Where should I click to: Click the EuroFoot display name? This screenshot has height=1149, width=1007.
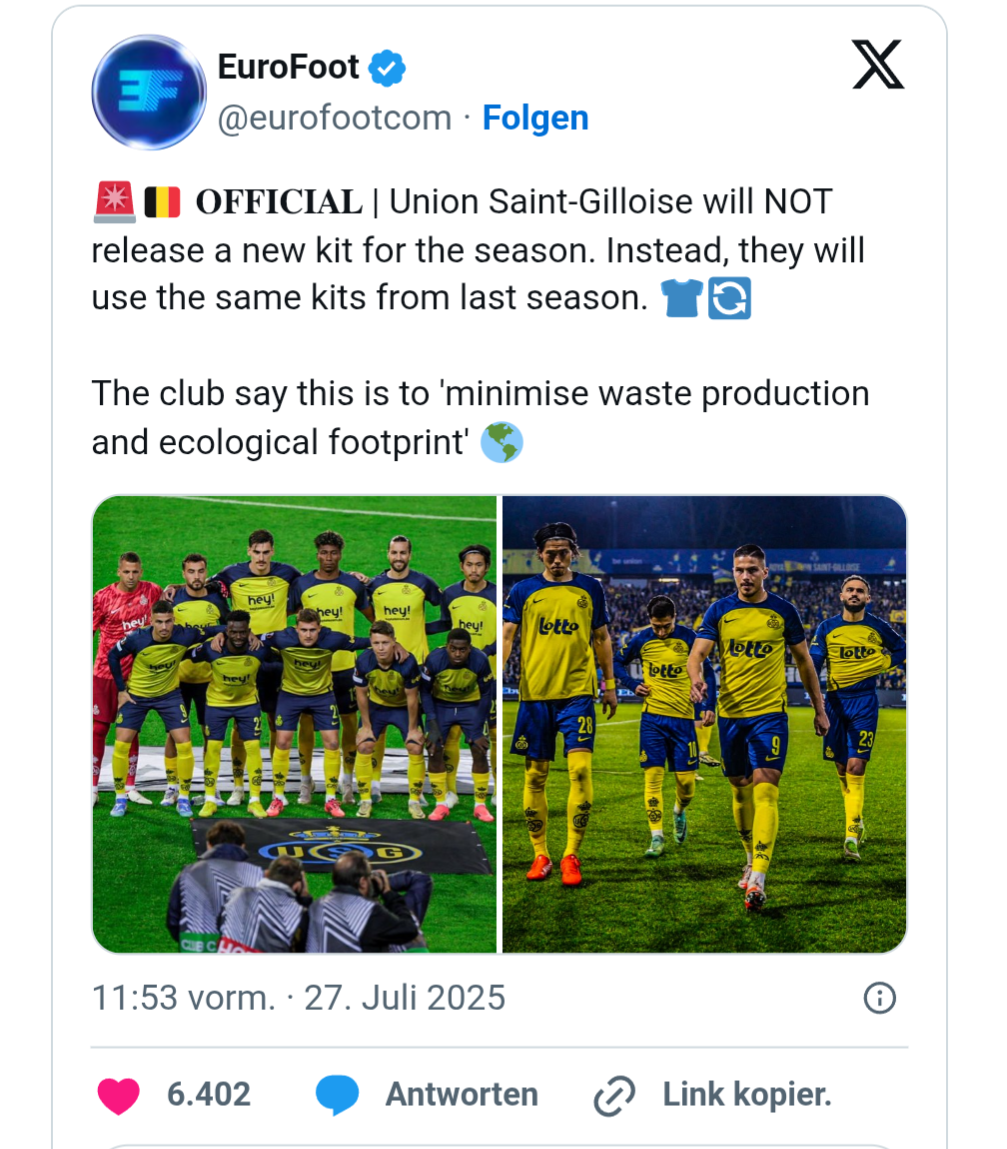tap(288, 67)
